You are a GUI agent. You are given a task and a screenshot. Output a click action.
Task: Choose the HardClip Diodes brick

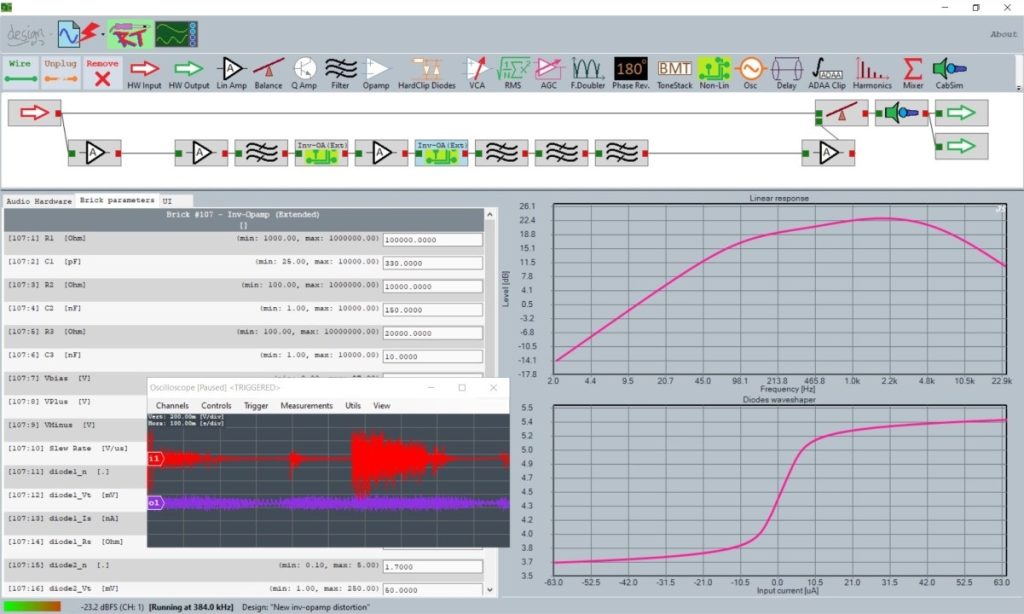(427, 70)
